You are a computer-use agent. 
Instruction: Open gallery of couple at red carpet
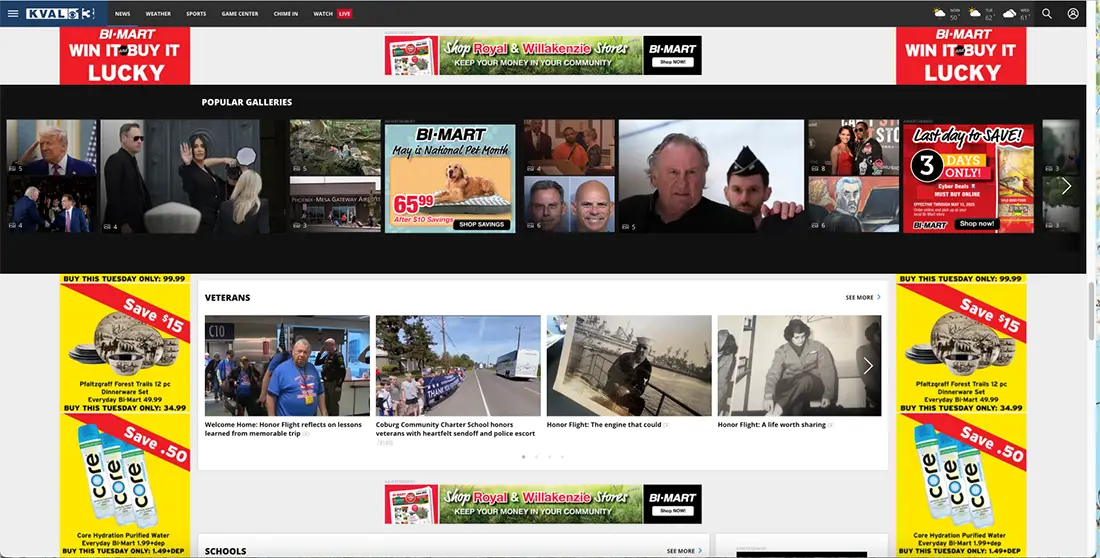coord(853,147)
